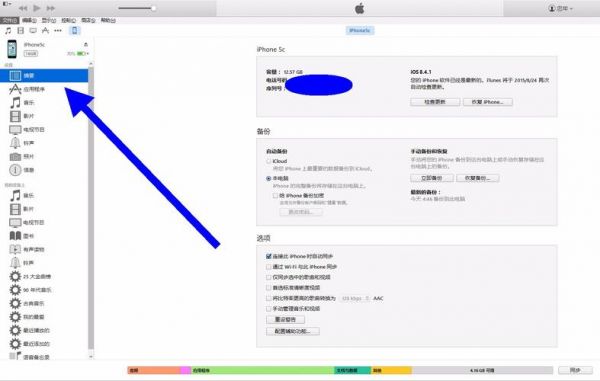Enable sync with this iPhone over Wi-Fi
600x381 pixels.
tap(269, 267)
